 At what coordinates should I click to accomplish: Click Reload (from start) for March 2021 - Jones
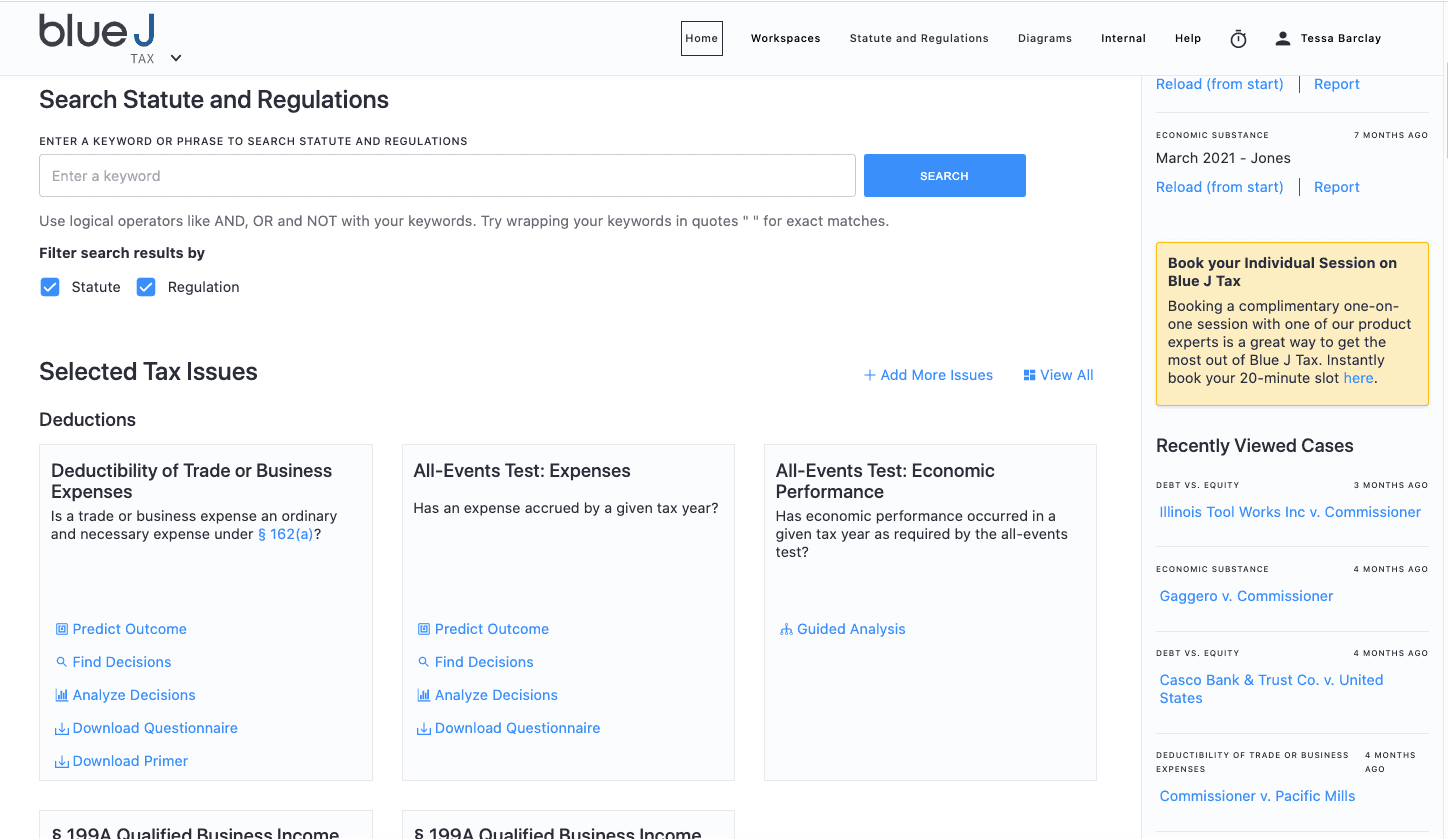tap(1220, 187)
